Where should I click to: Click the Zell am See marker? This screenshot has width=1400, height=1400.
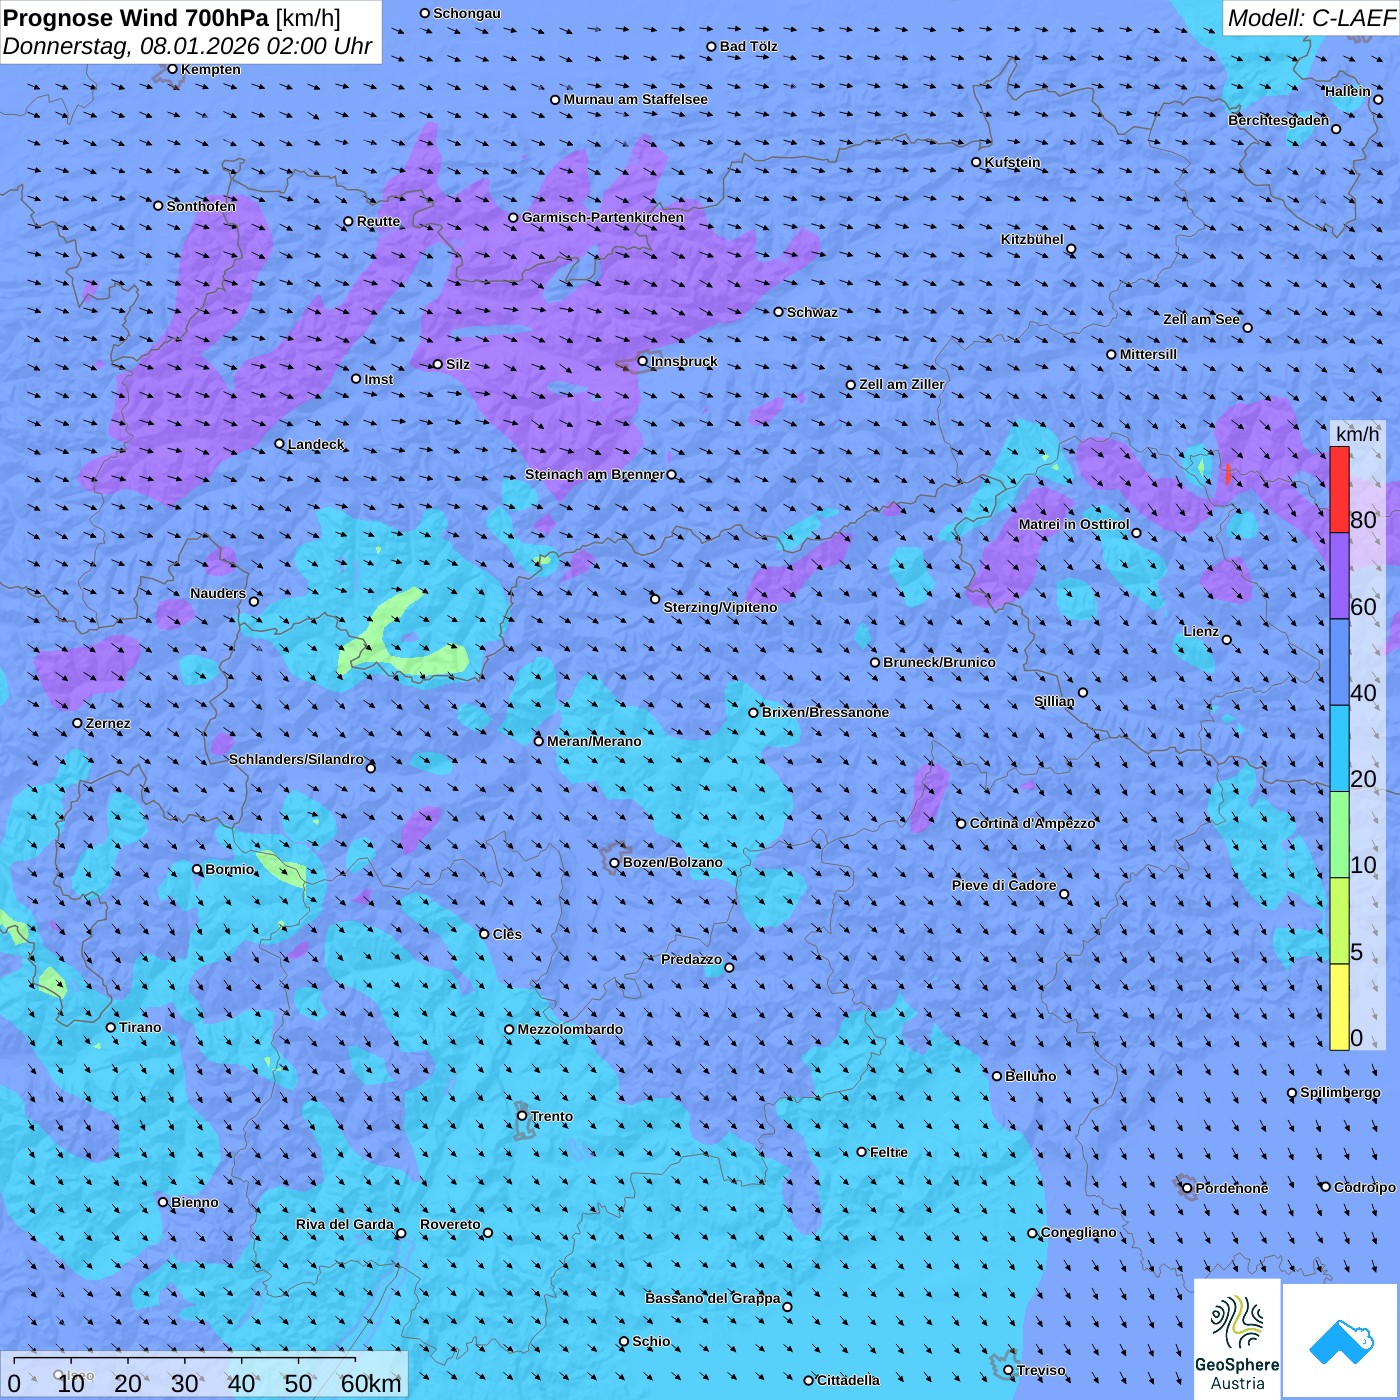click(1247, 327)
